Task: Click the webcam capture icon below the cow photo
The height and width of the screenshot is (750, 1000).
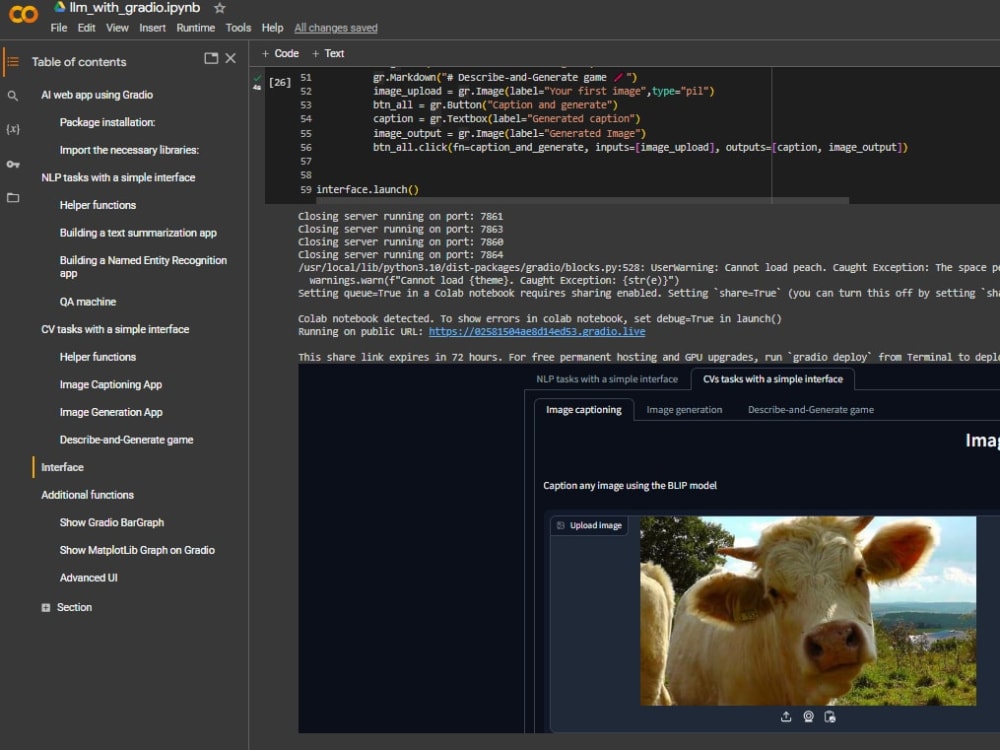Action: coord(808,717)
